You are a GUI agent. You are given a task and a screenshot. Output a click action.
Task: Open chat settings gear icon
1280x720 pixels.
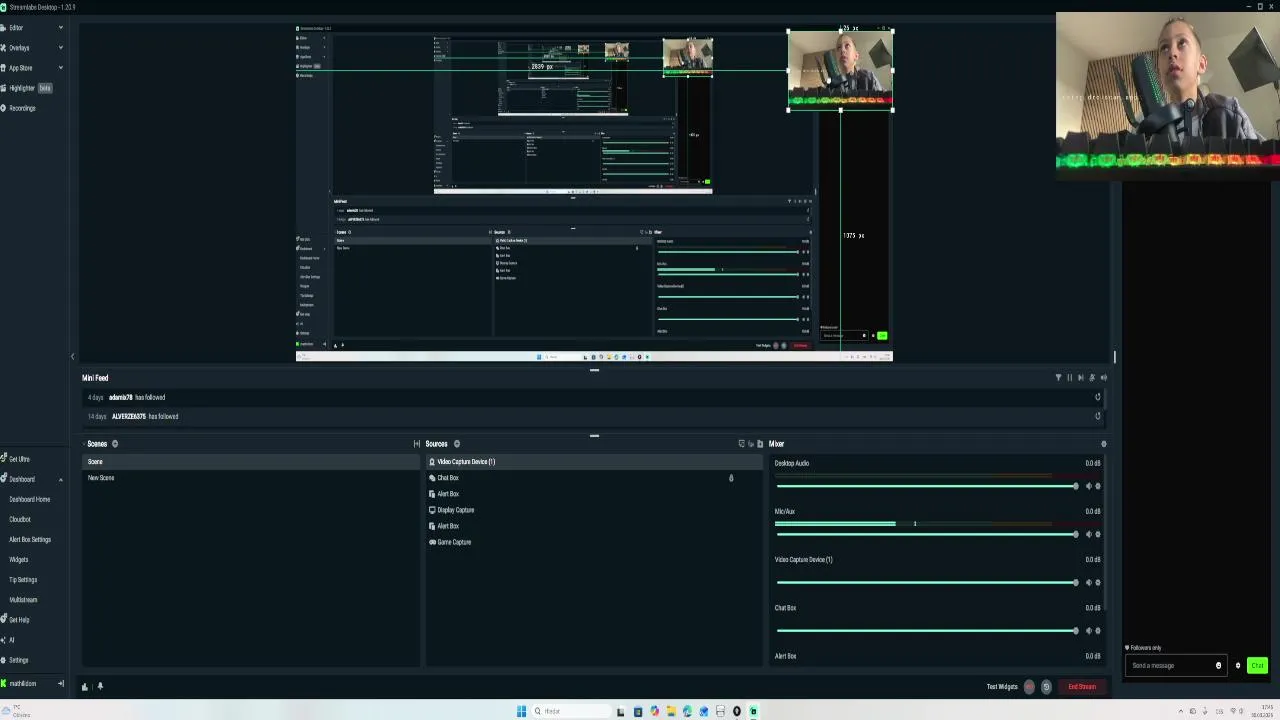(x=1237, y=666)
